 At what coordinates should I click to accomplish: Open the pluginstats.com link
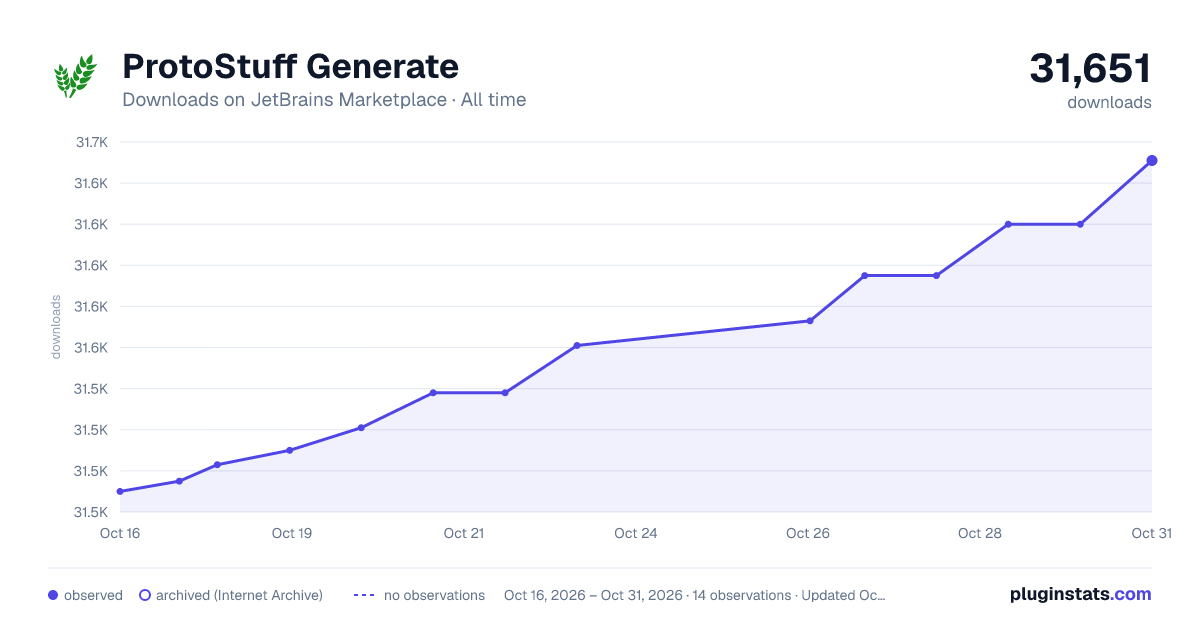click(1081, 594)
